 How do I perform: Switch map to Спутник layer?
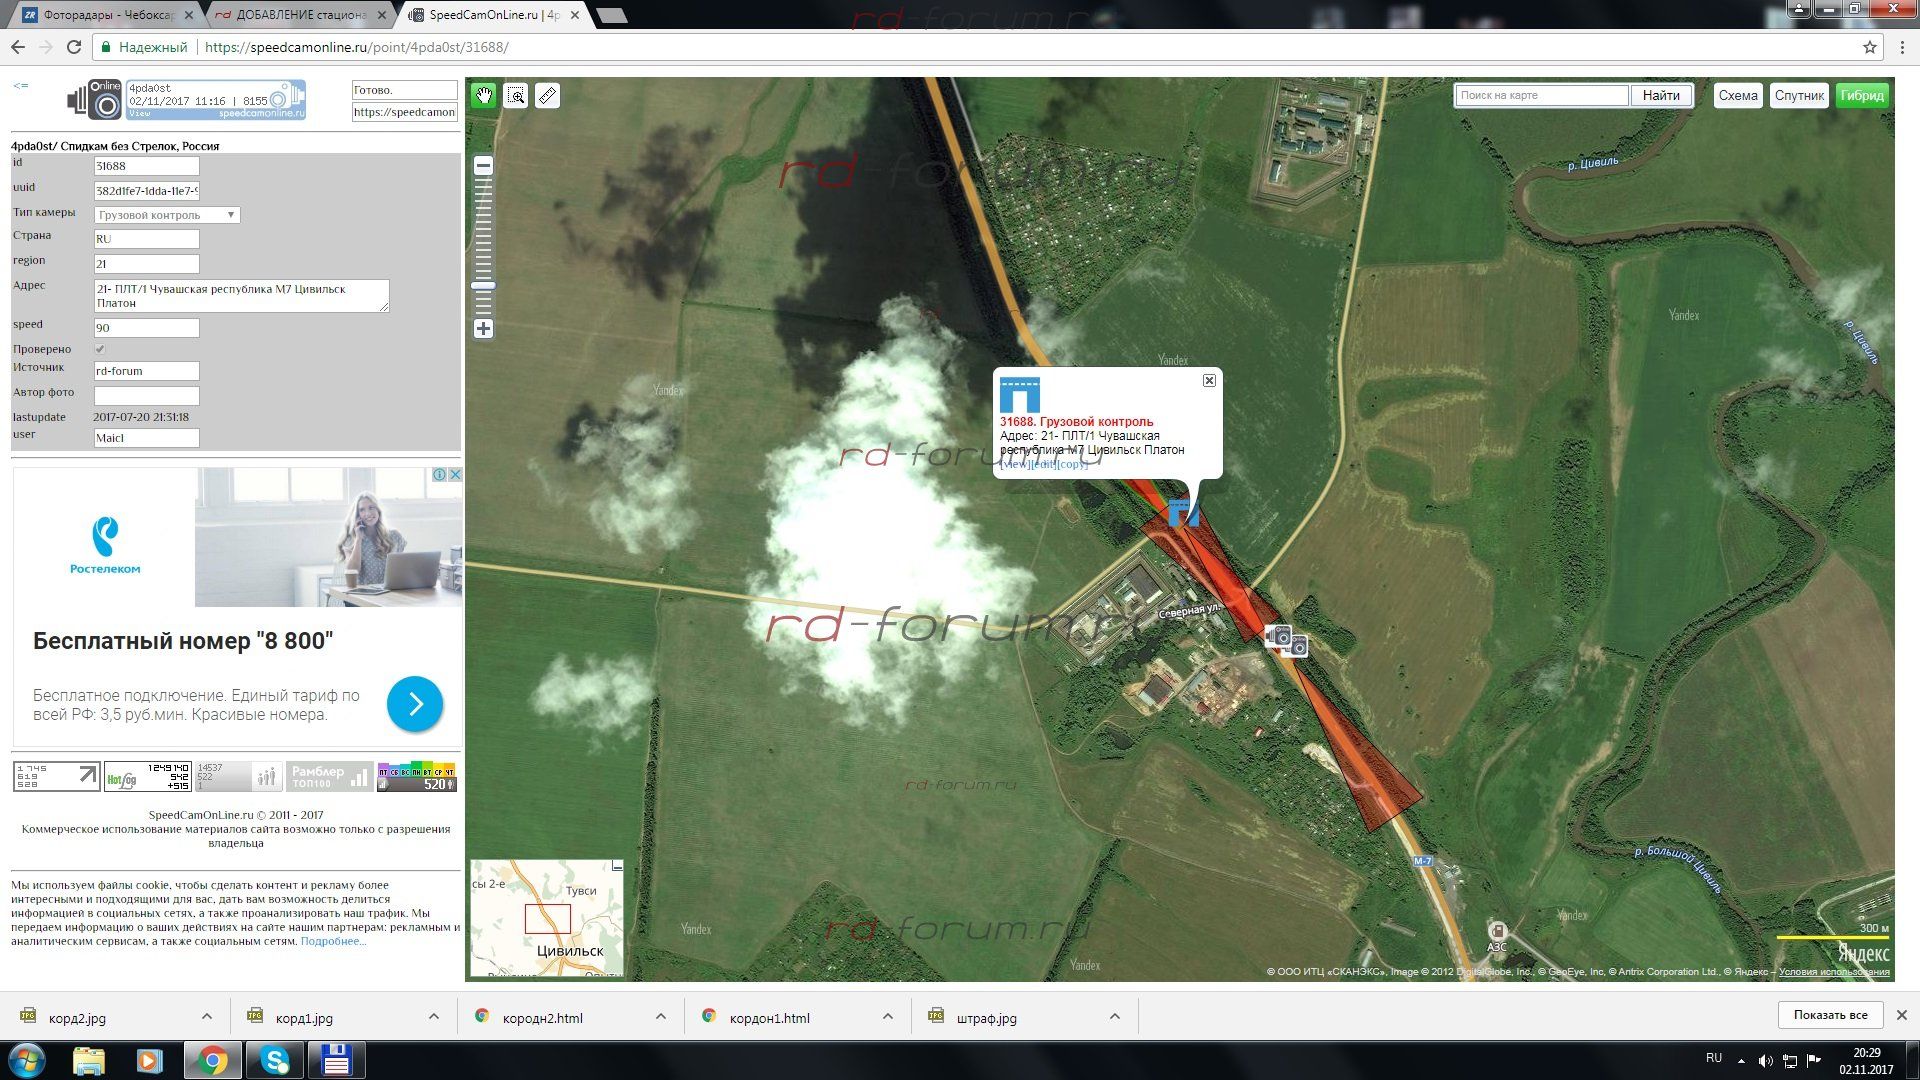(1799, 96)
